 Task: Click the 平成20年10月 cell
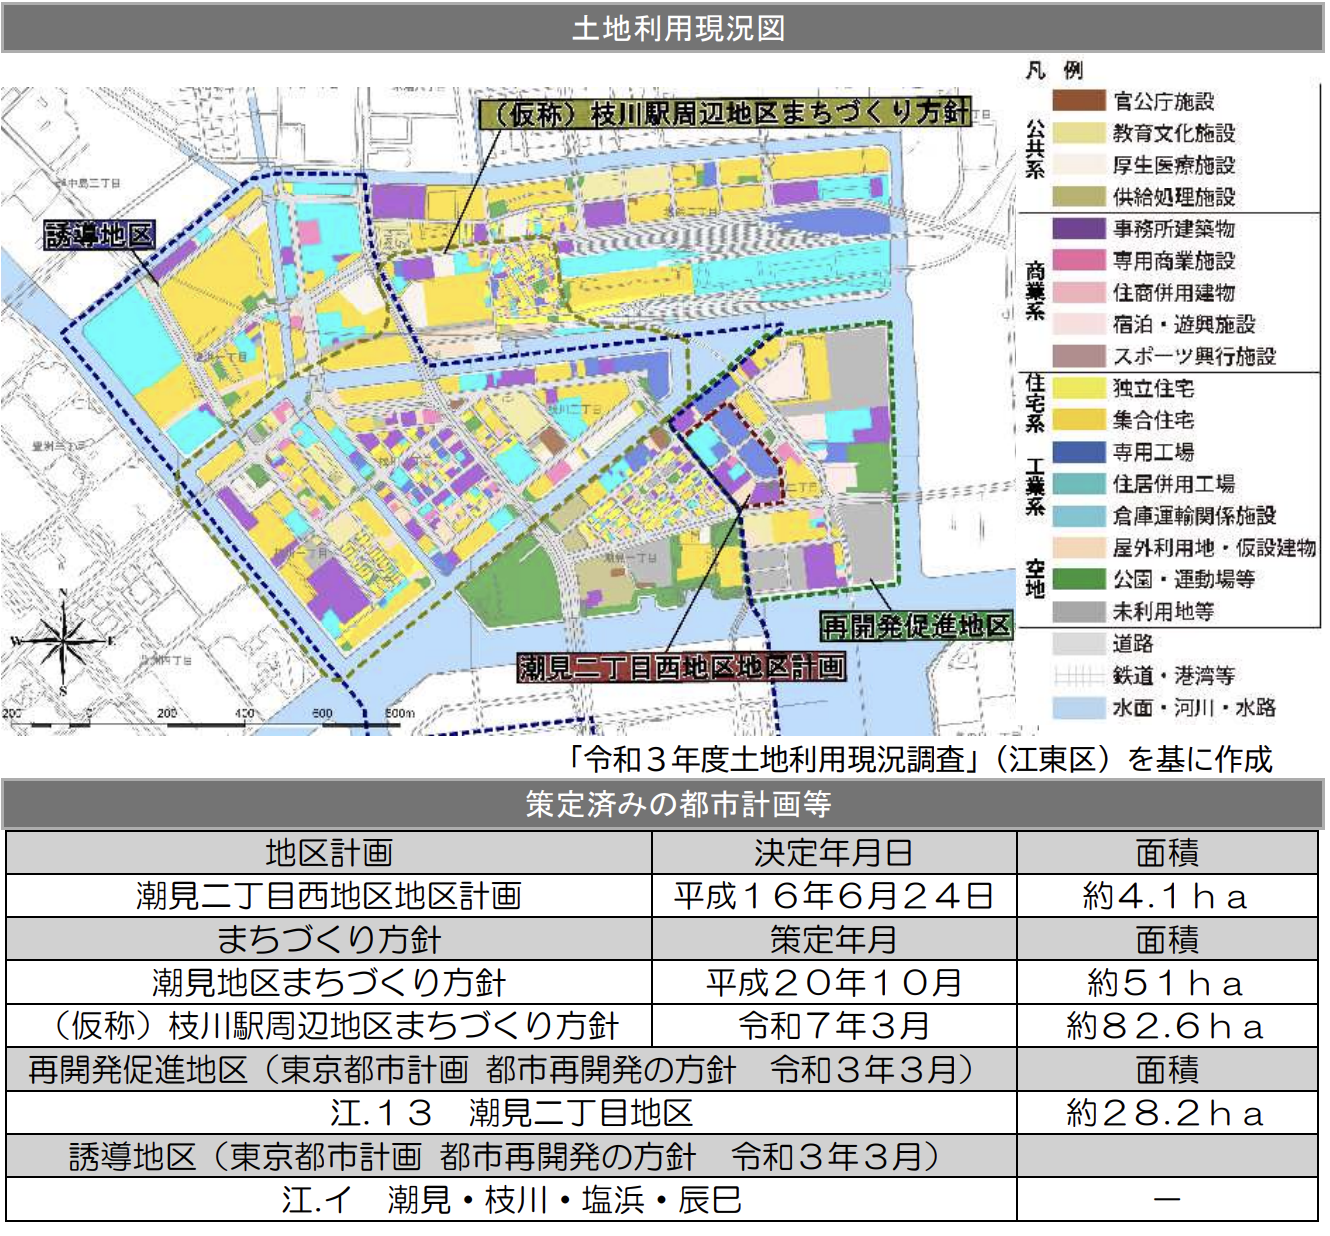[834, 982]
